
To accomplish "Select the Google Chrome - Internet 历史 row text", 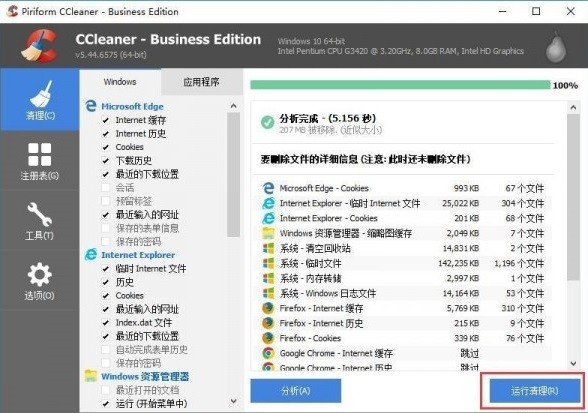I will [336, 367].
